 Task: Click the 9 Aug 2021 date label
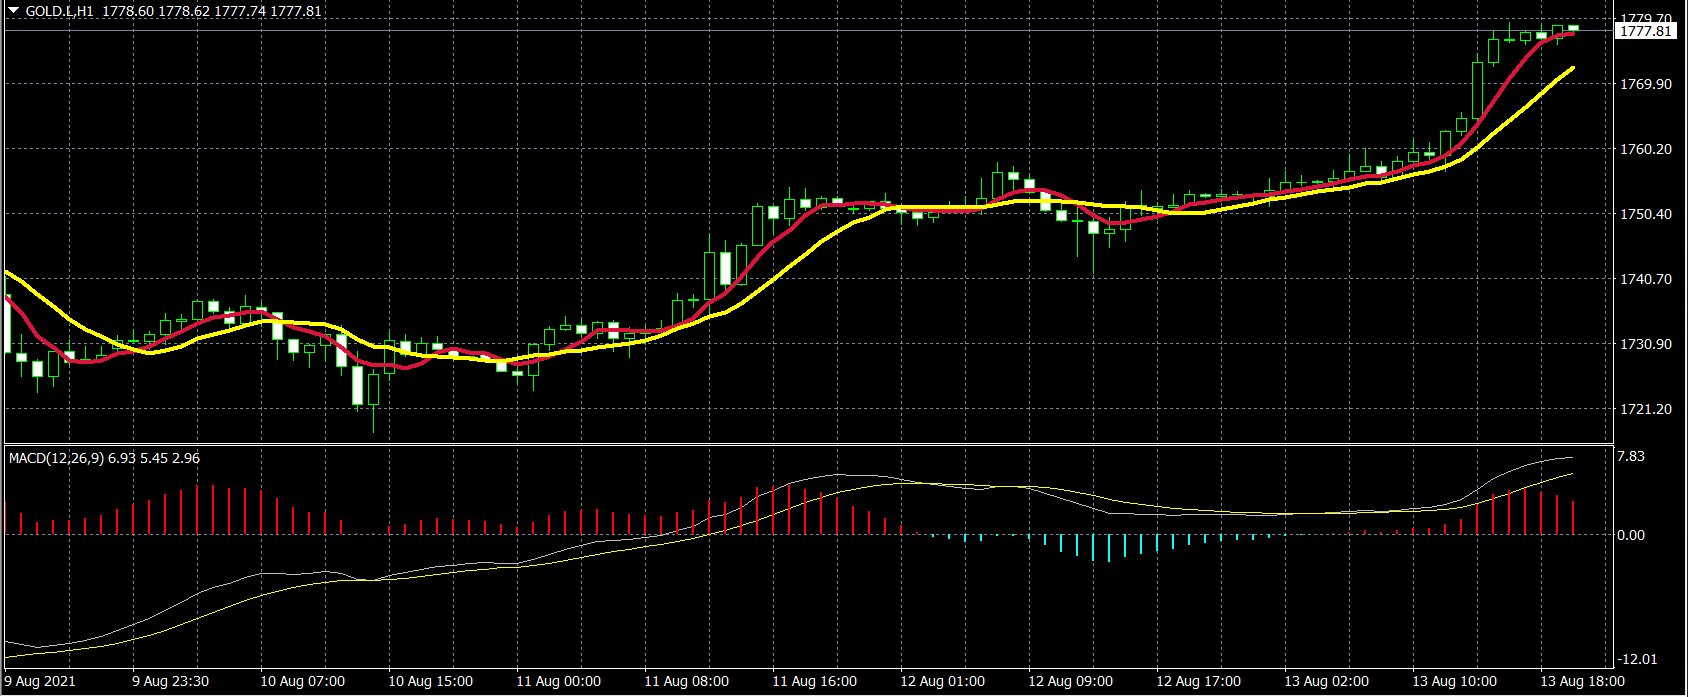click(x=39, y=681)
